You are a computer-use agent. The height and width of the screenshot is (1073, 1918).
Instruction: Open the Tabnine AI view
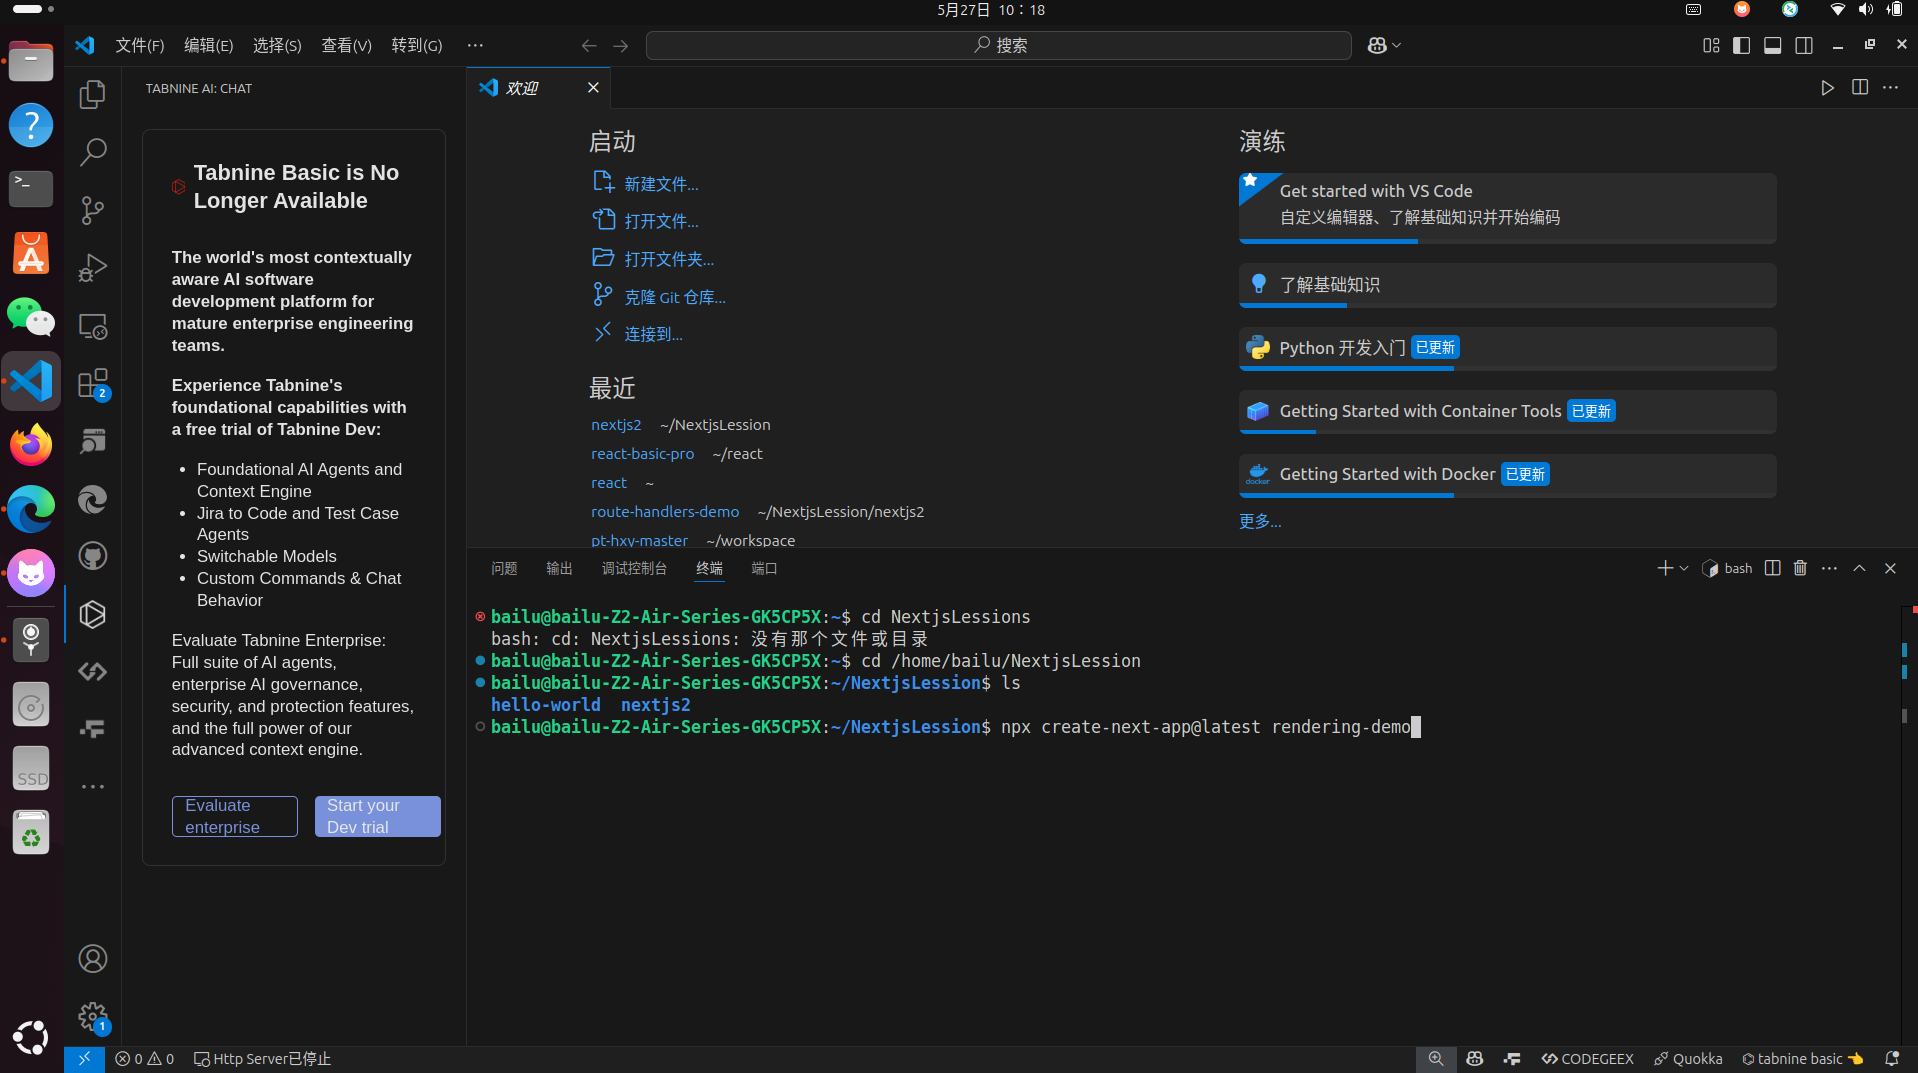(x=93, y=614)
